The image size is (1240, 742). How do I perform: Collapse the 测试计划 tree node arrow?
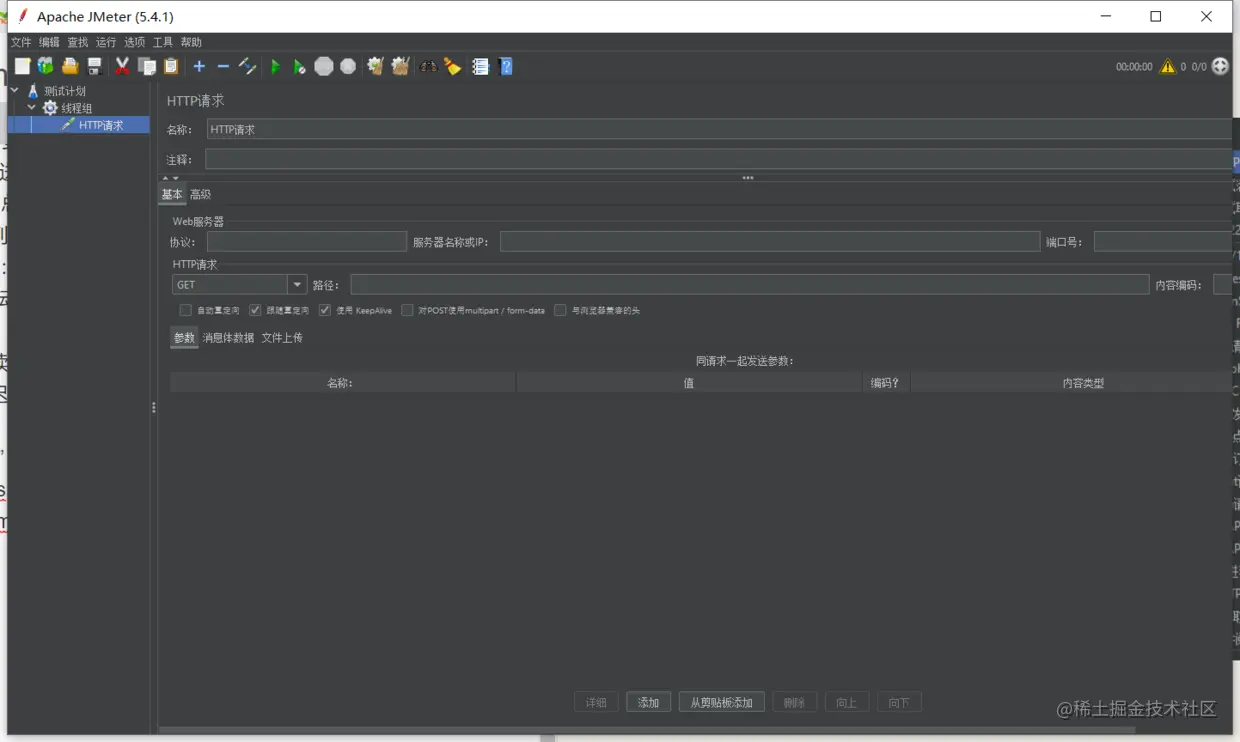(15, 91)
